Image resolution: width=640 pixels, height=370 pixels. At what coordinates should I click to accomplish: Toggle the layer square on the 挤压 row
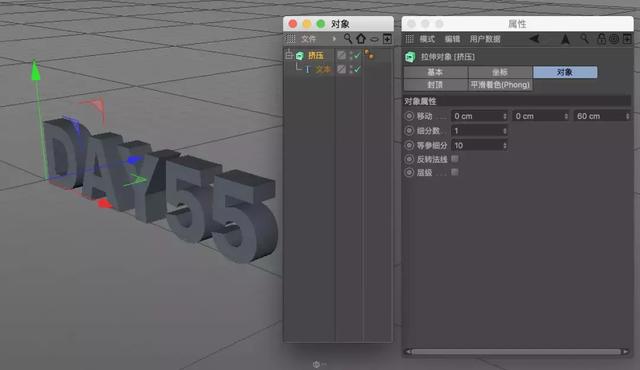click(x=341, y=55)
